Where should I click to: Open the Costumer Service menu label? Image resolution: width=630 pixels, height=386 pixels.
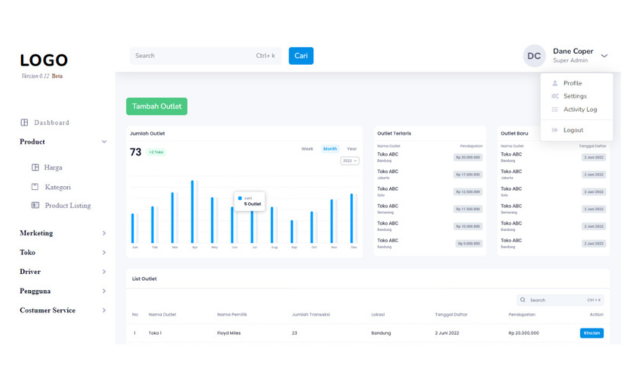[x=47, y=310]
